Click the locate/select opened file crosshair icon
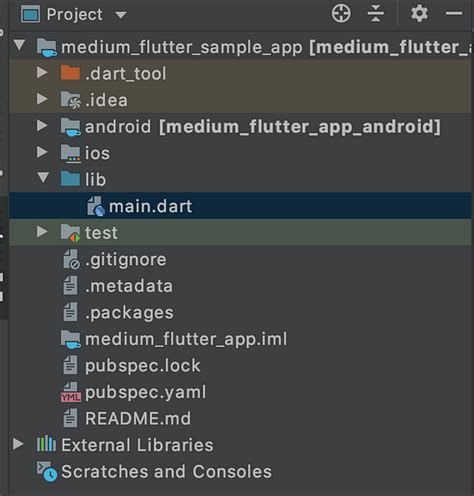Image resolution: width=474 pixels, height=496 pixels. click(341, 14)
